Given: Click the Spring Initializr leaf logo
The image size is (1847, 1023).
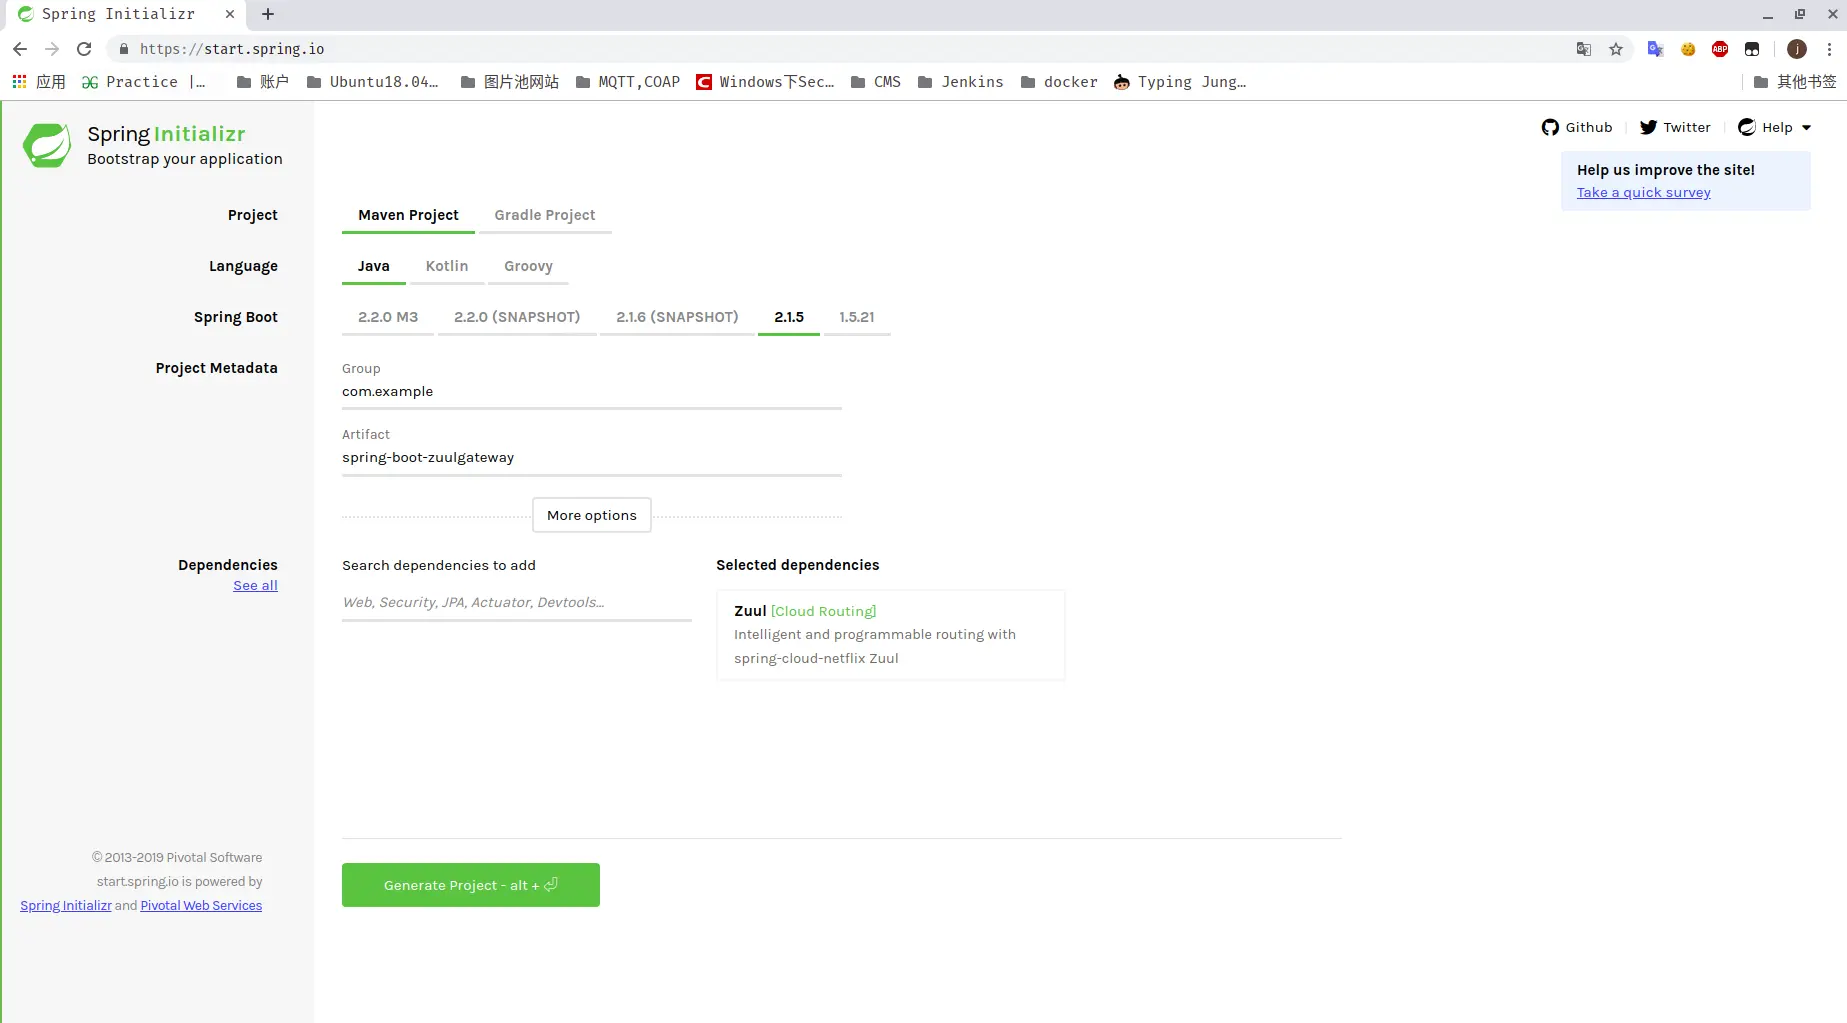Looking at the screenshot, I should [x=47, y=146].
